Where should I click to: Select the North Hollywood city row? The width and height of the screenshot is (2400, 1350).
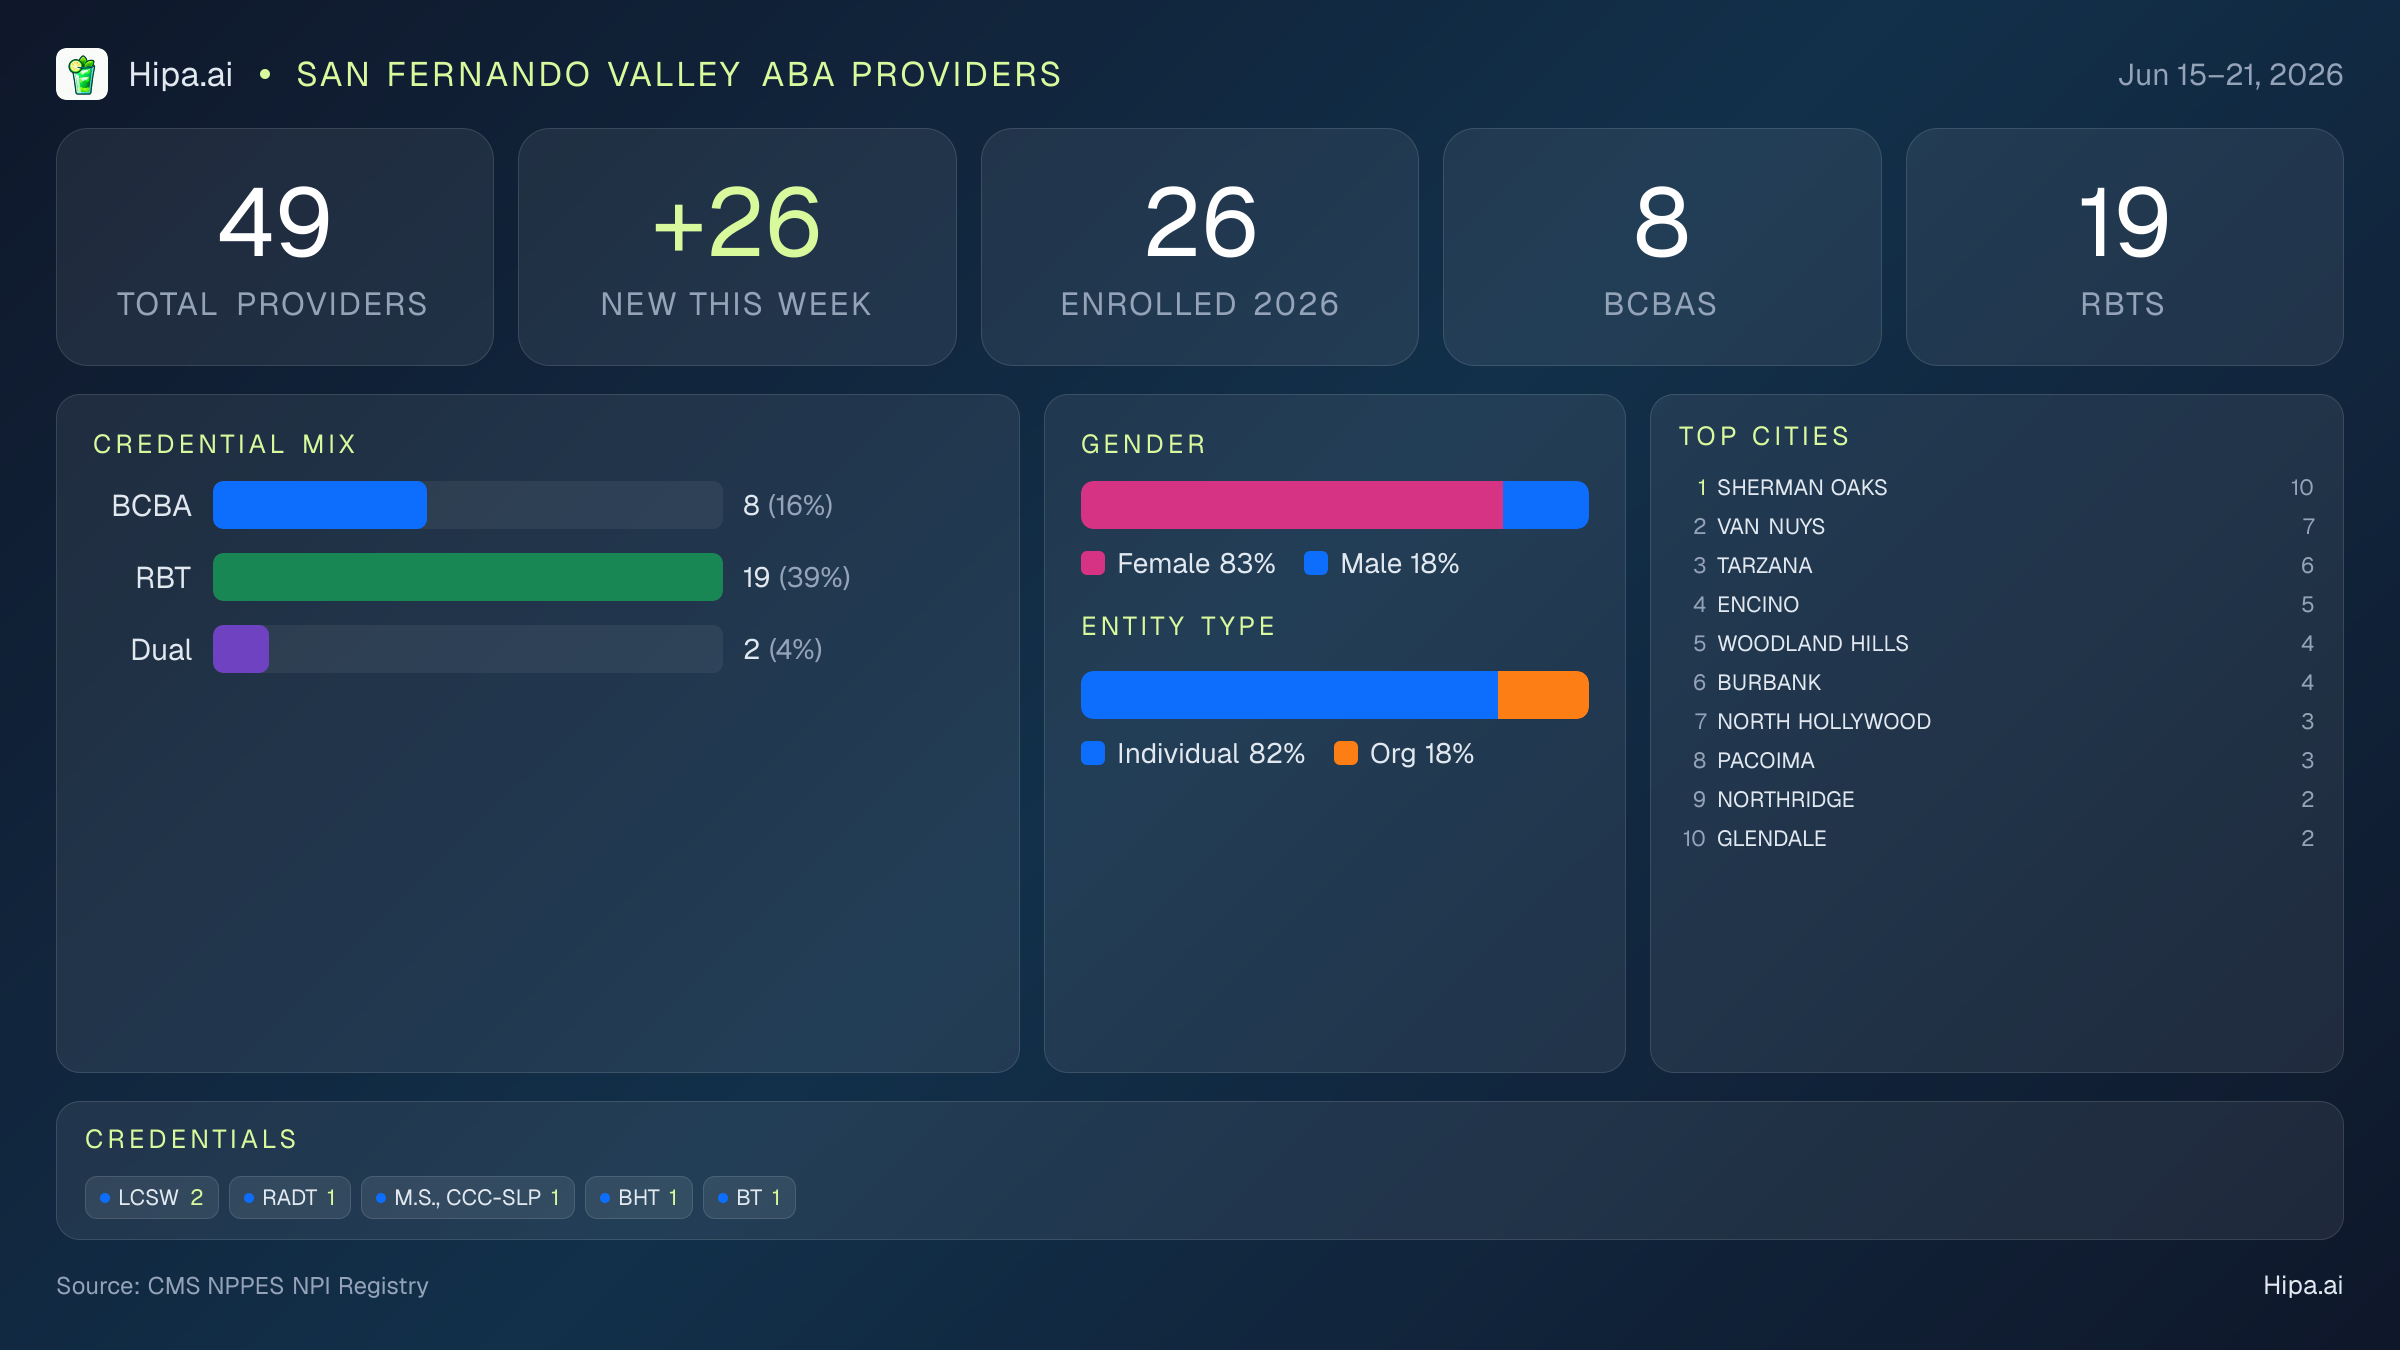click(1997, 721)
